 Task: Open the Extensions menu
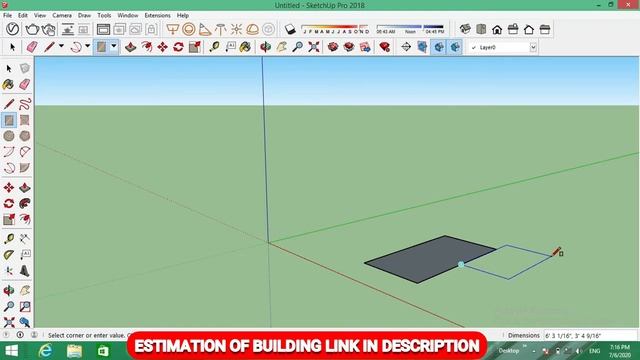[158, 15]
